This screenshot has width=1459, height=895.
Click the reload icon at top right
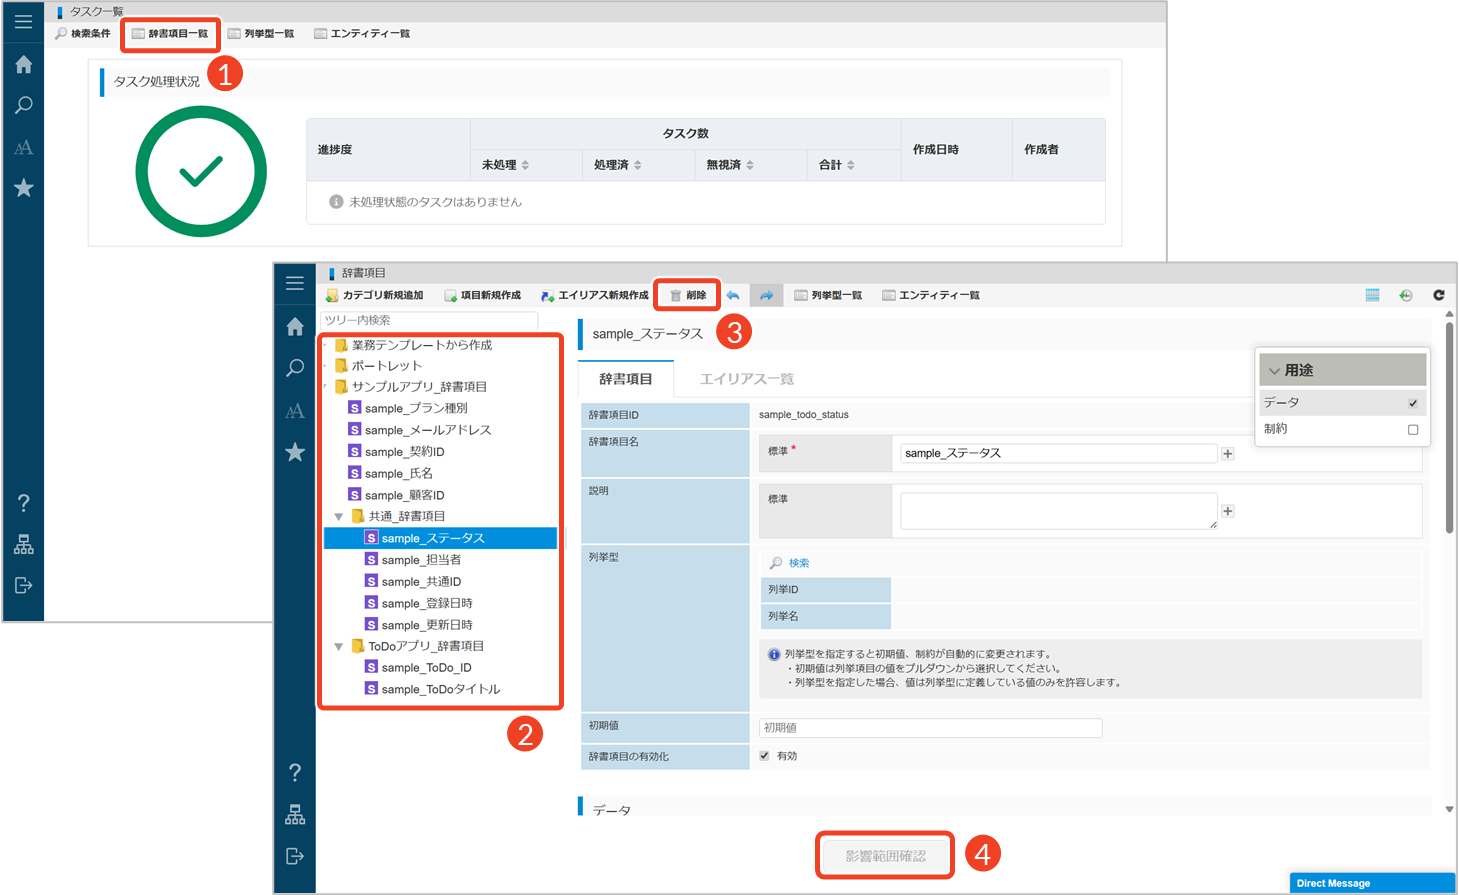1438,295
